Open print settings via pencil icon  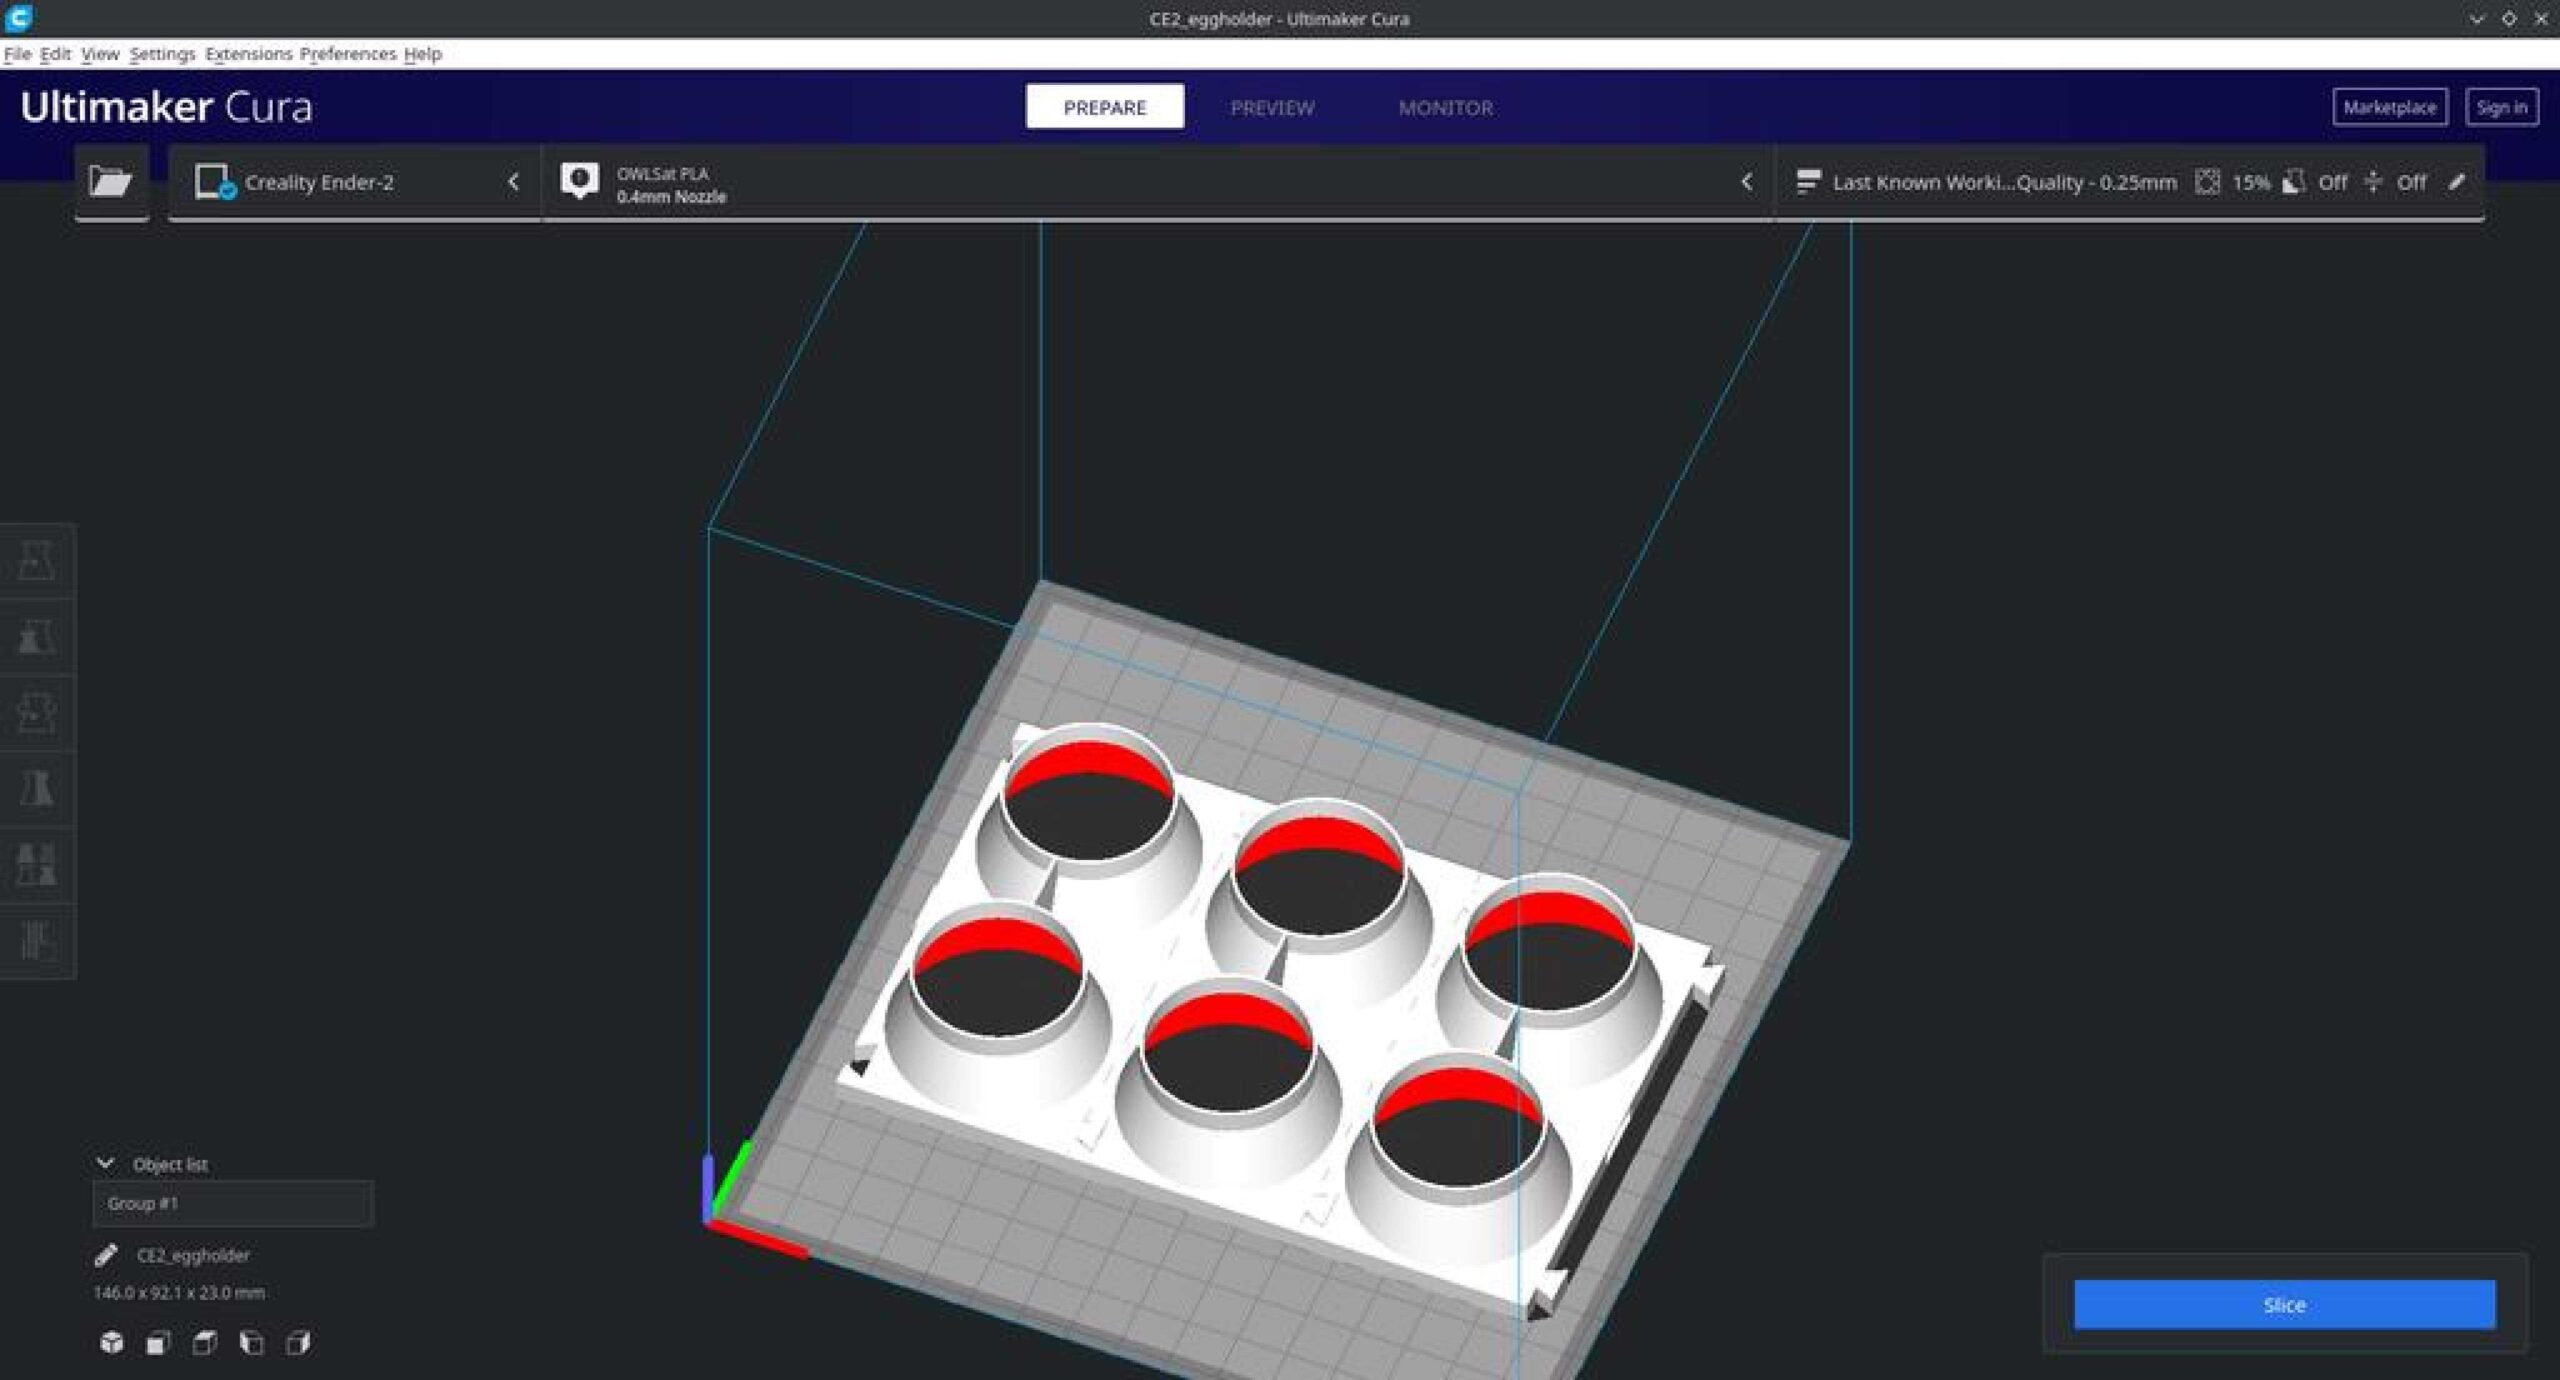(2457, 182)
